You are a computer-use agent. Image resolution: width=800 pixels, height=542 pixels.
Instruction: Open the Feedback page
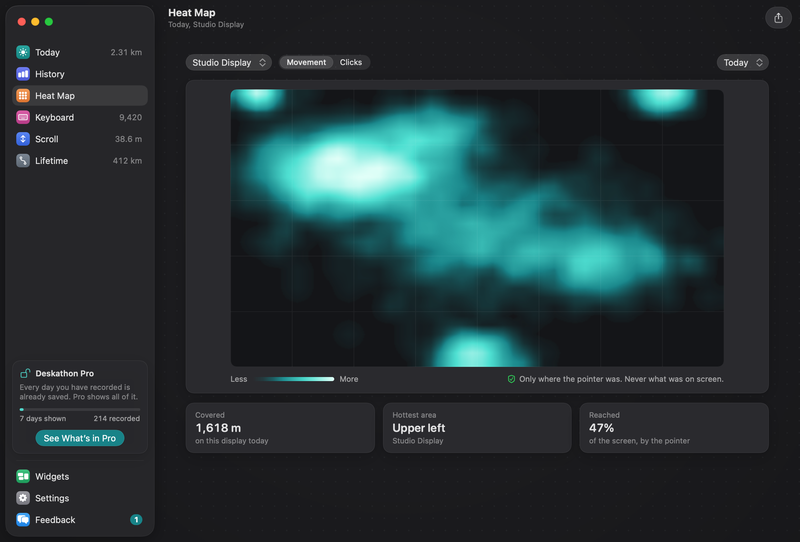pyautogui.click(x=80, y=520)
